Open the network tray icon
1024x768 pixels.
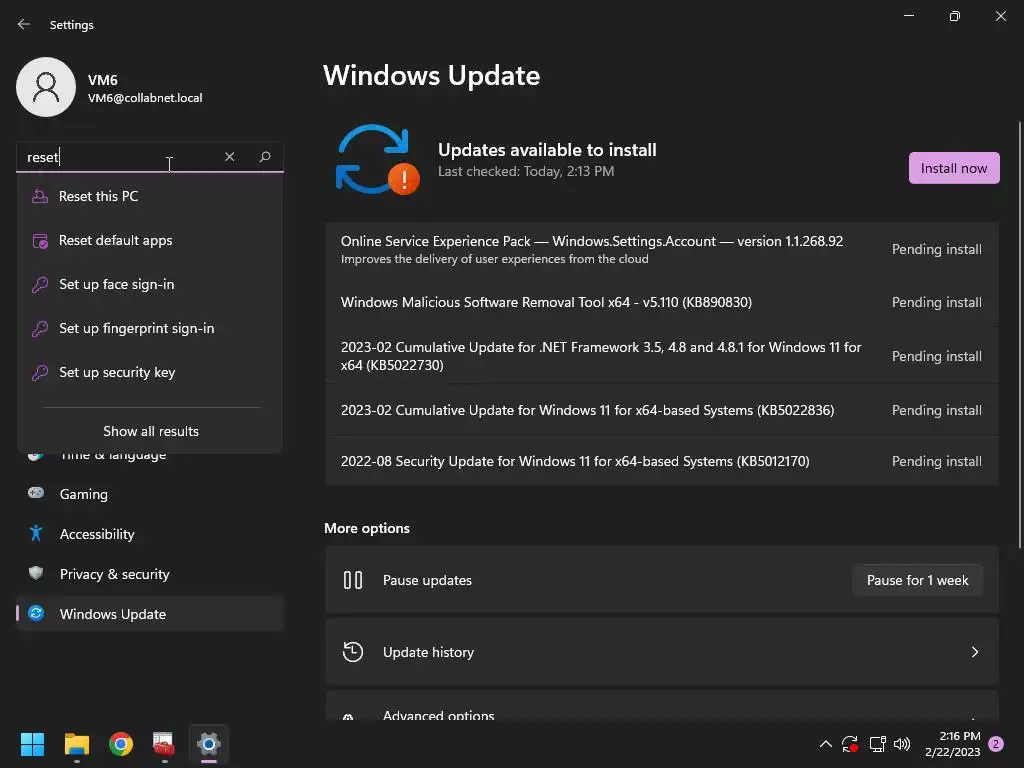click(877, 744)
